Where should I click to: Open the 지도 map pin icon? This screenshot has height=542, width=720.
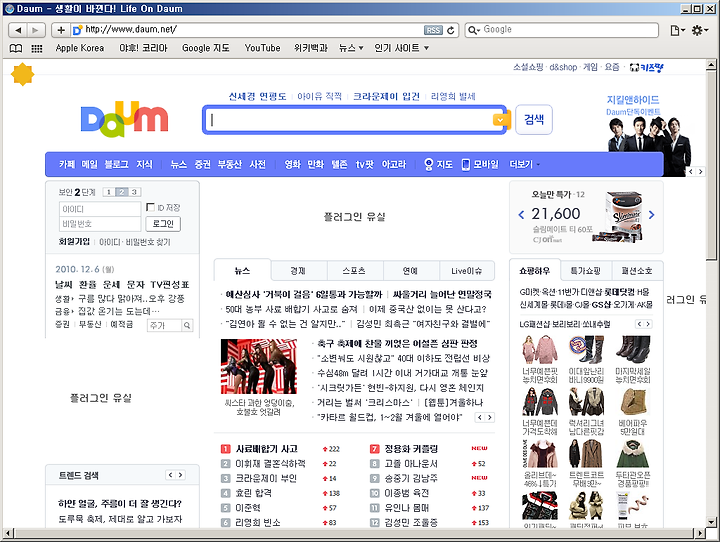click(428, 164)
